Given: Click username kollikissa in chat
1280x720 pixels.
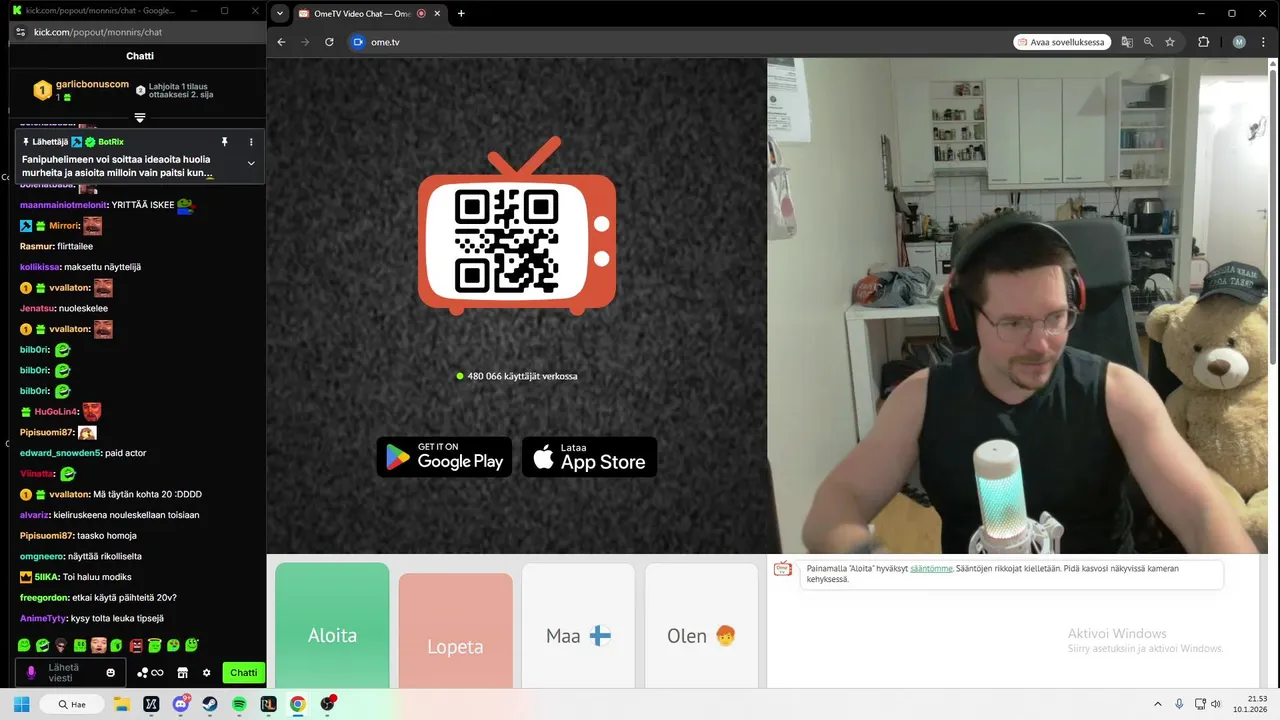Looking at the screenshot, I should click(x=40, y=267).
